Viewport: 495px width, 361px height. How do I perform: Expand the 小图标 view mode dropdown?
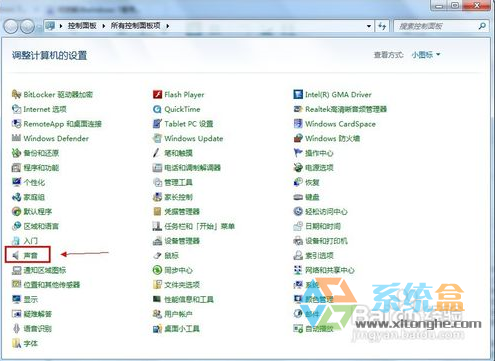point(438,54)
